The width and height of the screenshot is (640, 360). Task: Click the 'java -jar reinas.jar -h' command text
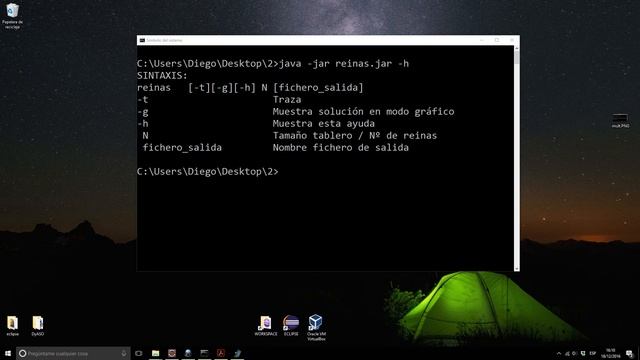344,64
